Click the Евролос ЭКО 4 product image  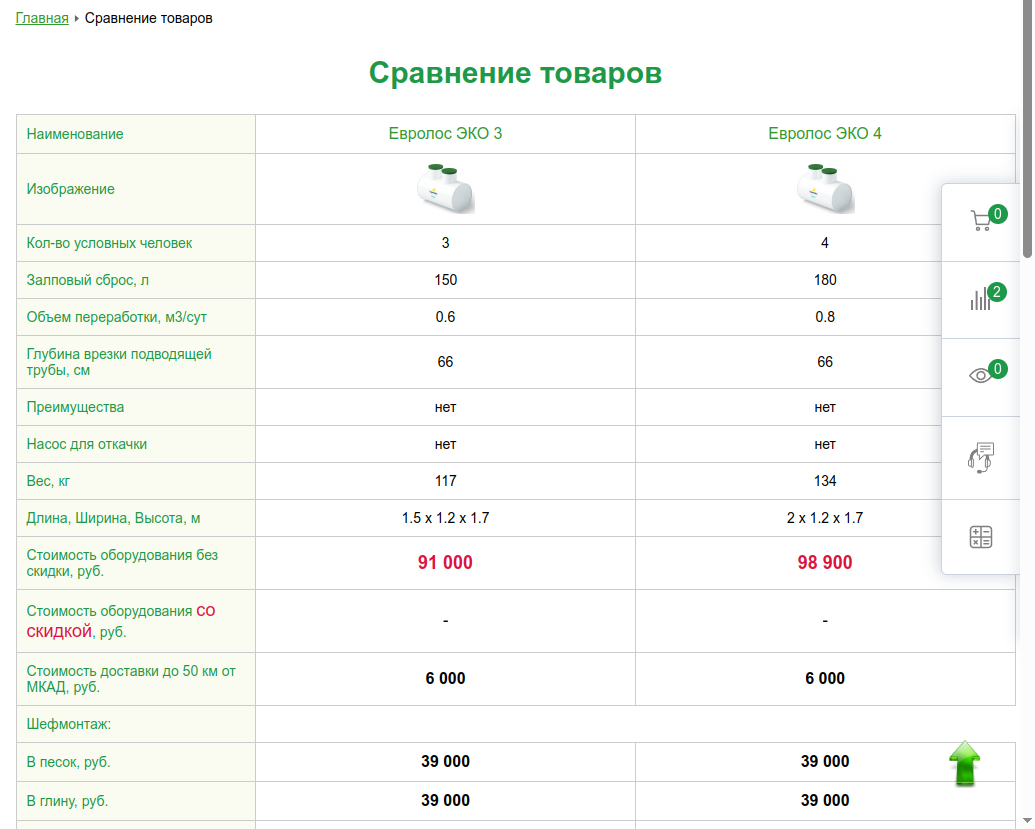pos(825,188)
